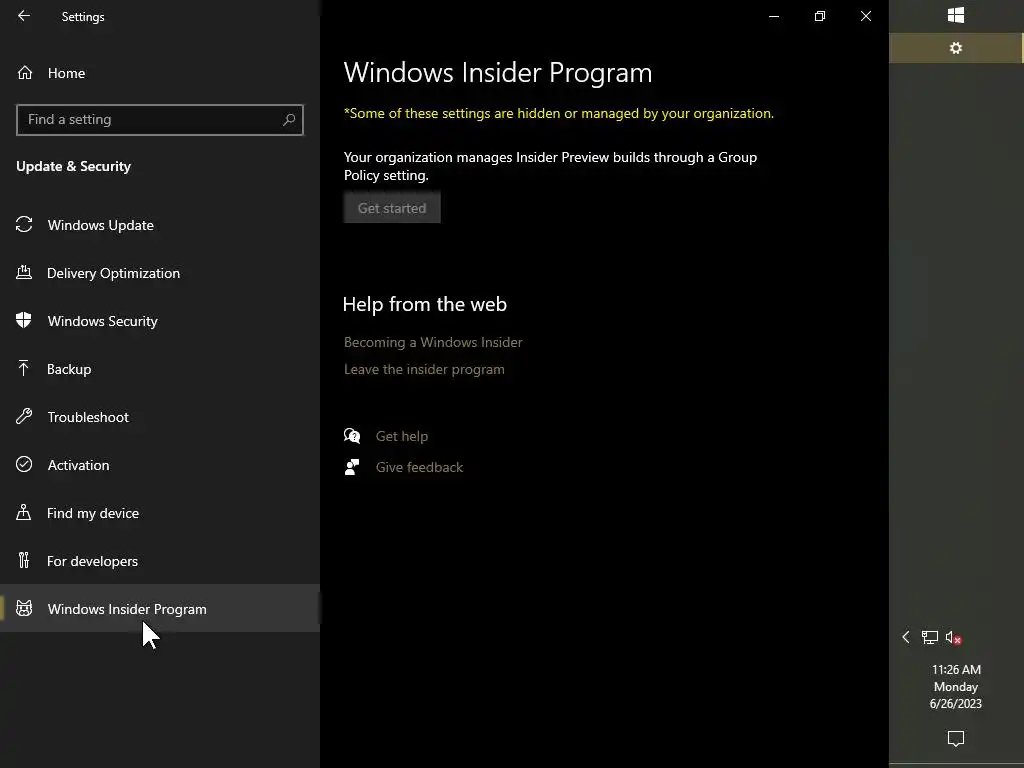Open For developers settings
Viewport: 1024px width, 768px height.
point(160,561)
